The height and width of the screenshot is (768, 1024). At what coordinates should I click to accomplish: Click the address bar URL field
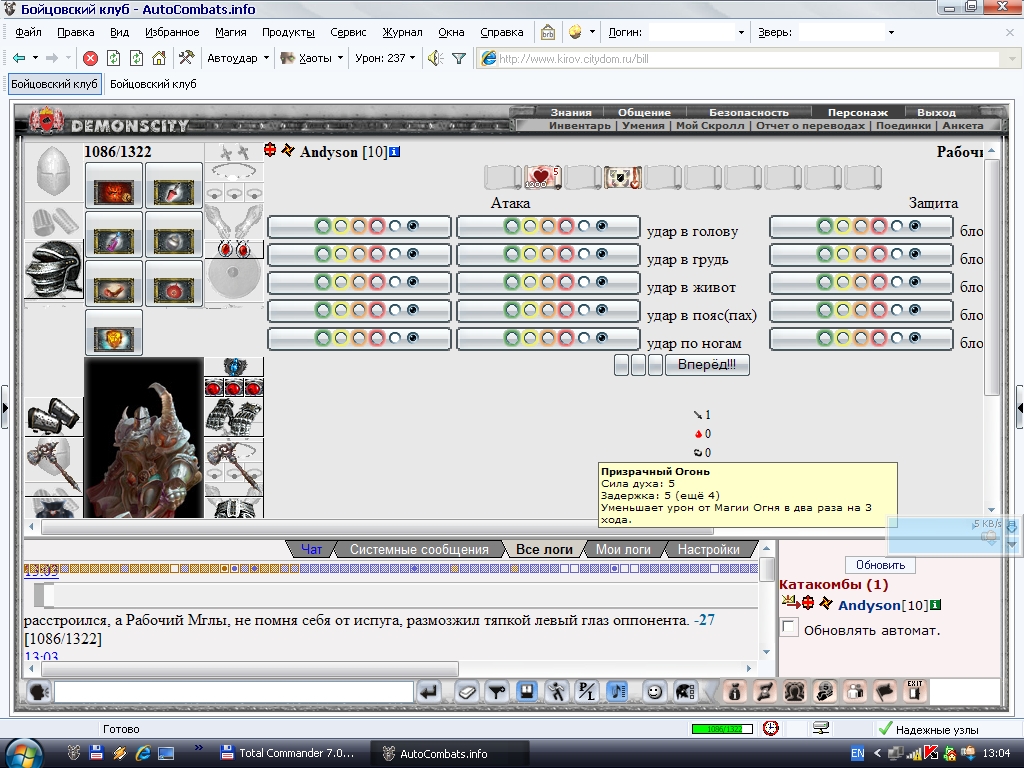pyautogui.click(x=748, y=59)
